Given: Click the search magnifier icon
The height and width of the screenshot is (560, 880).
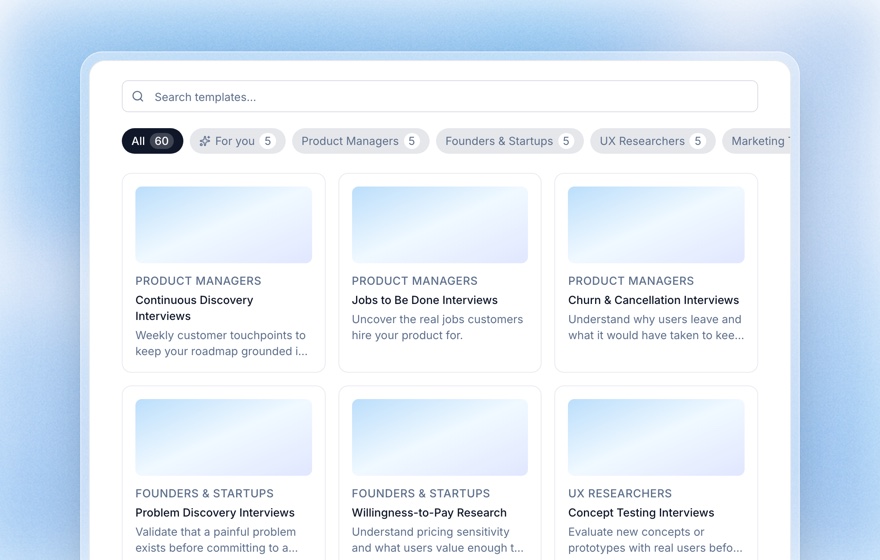Looking at the screenshot, I should tap(138, 97).
